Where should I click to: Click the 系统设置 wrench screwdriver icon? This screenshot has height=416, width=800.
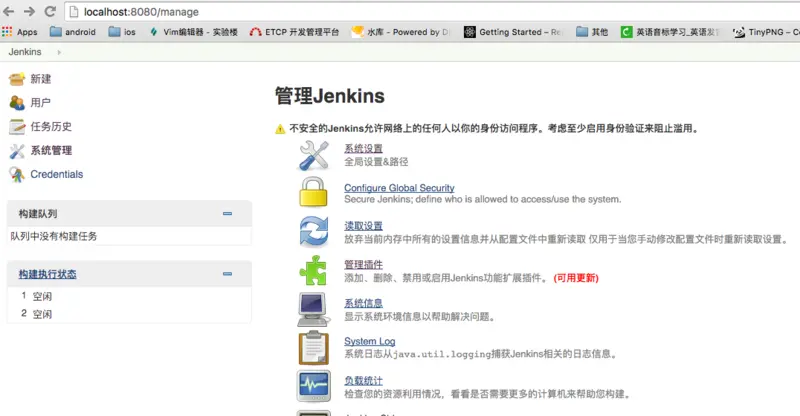click(x=314, y=156)
